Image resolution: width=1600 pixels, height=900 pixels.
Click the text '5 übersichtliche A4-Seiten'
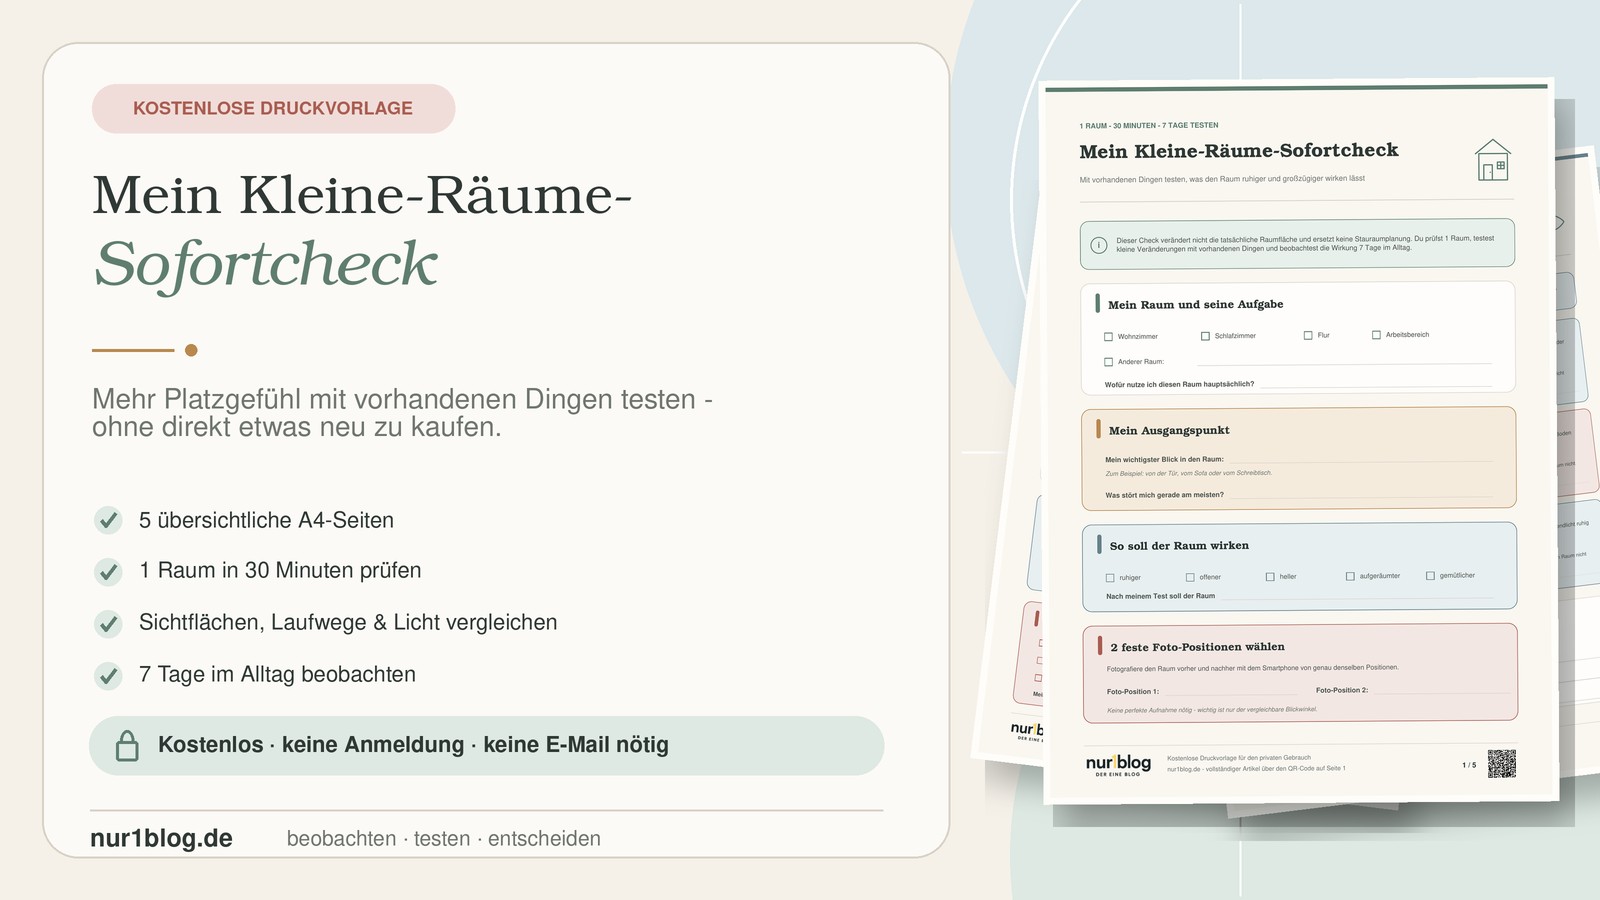[x=266, y=520]
